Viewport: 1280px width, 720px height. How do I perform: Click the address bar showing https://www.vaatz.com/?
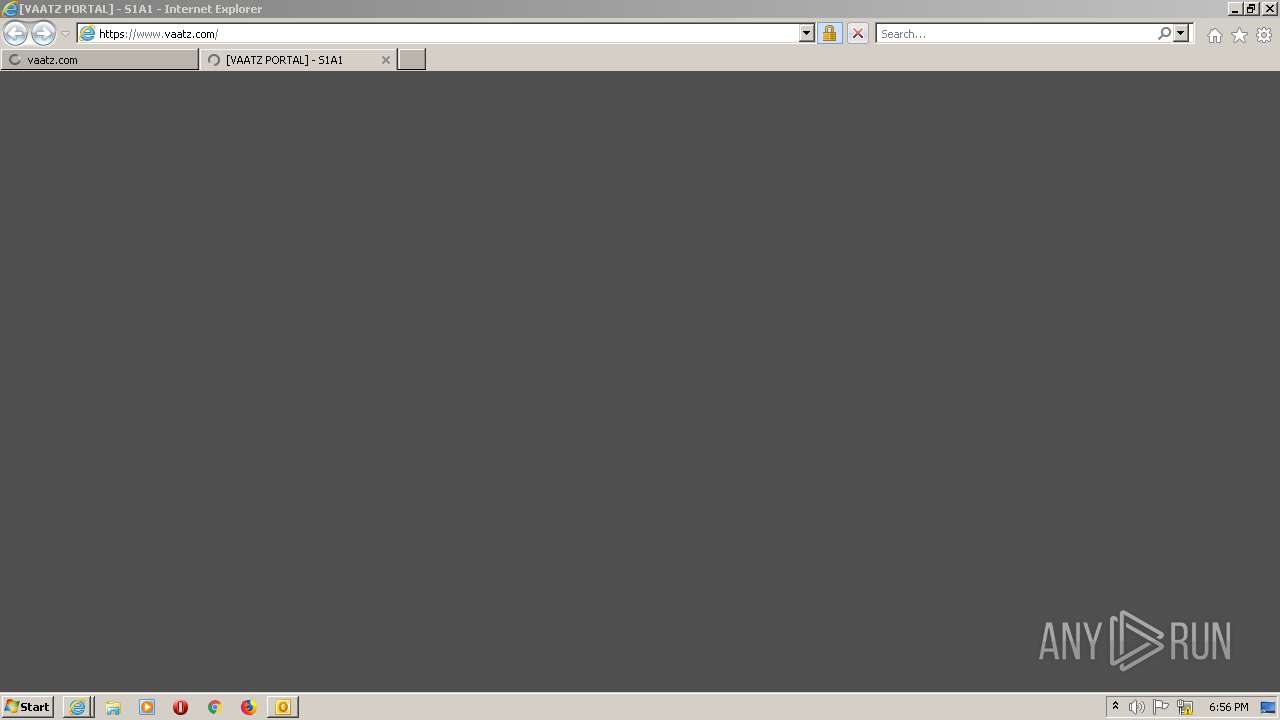coord(438,34)
